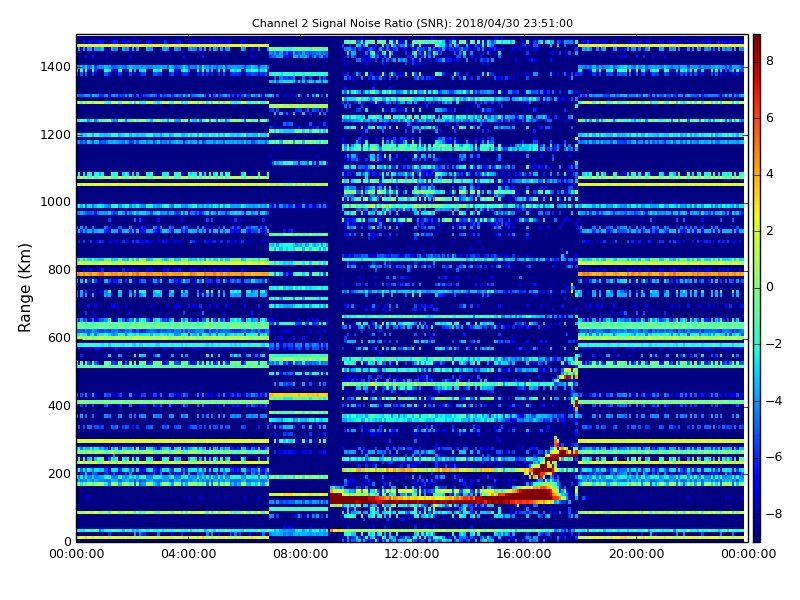Screen dimensions: 800x600
Task: Click the y-axis tick label 1000
Action: click(56, 202)
